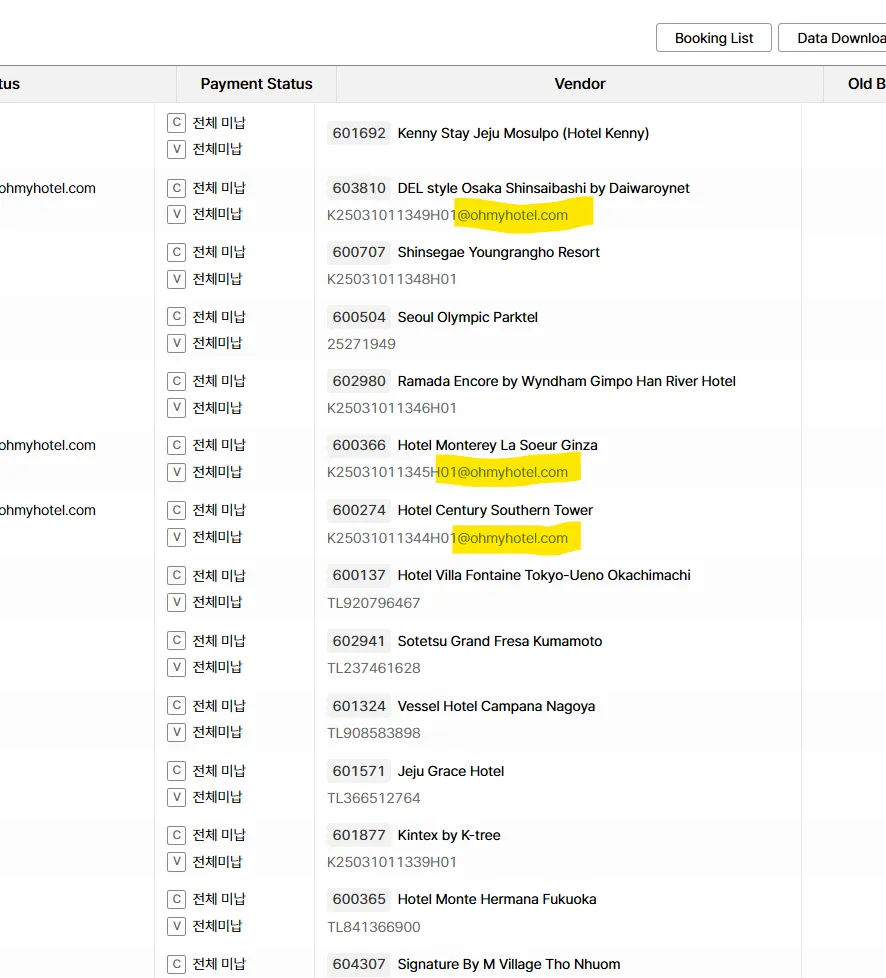Click the V badge in Ramada Encore row
This screenshot has width=886, height=978.
[x=177, y=408]
